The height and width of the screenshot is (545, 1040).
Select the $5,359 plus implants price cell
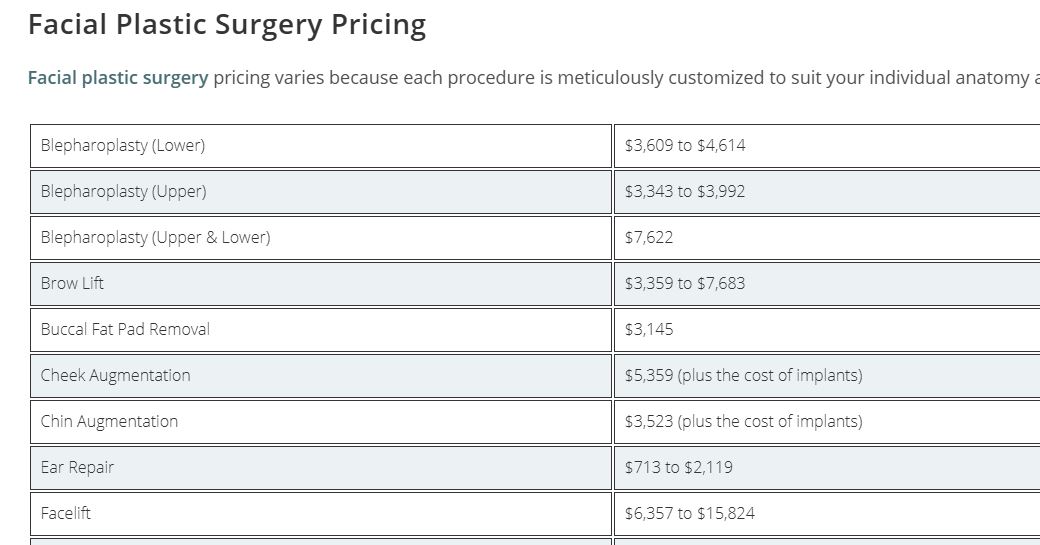tap(827, 375)
